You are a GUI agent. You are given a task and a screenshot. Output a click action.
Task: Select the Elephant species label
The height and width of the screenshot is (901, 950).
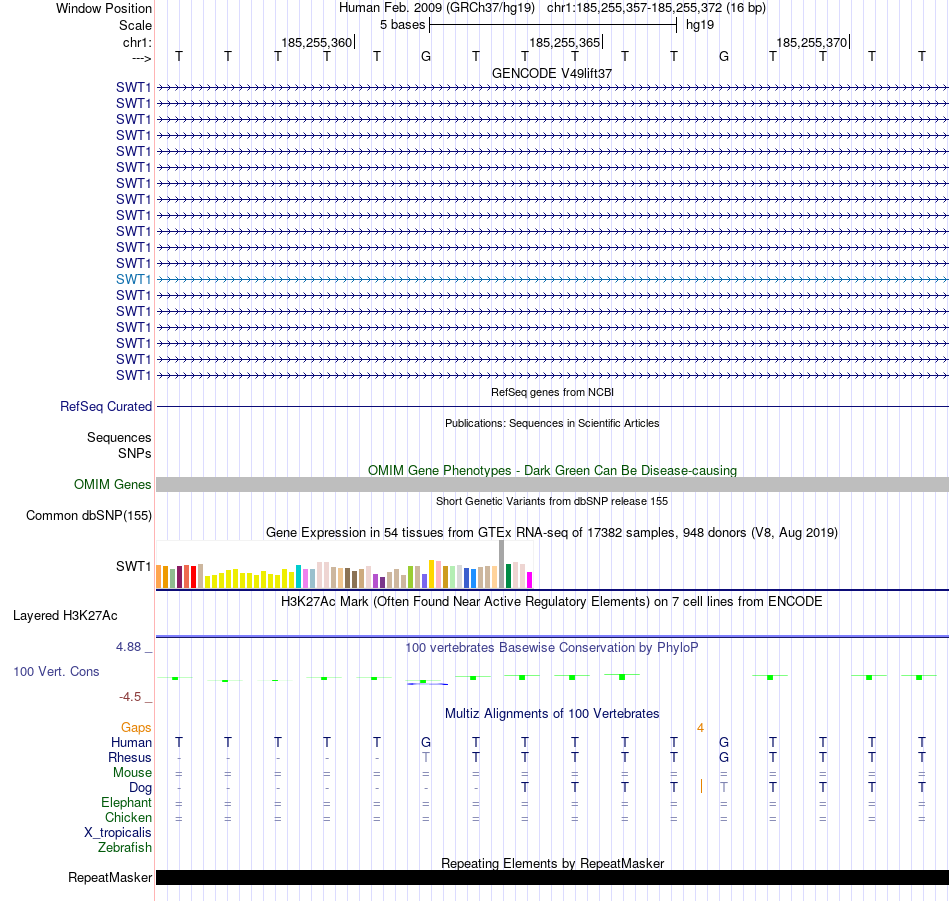(x=126, y=803)
